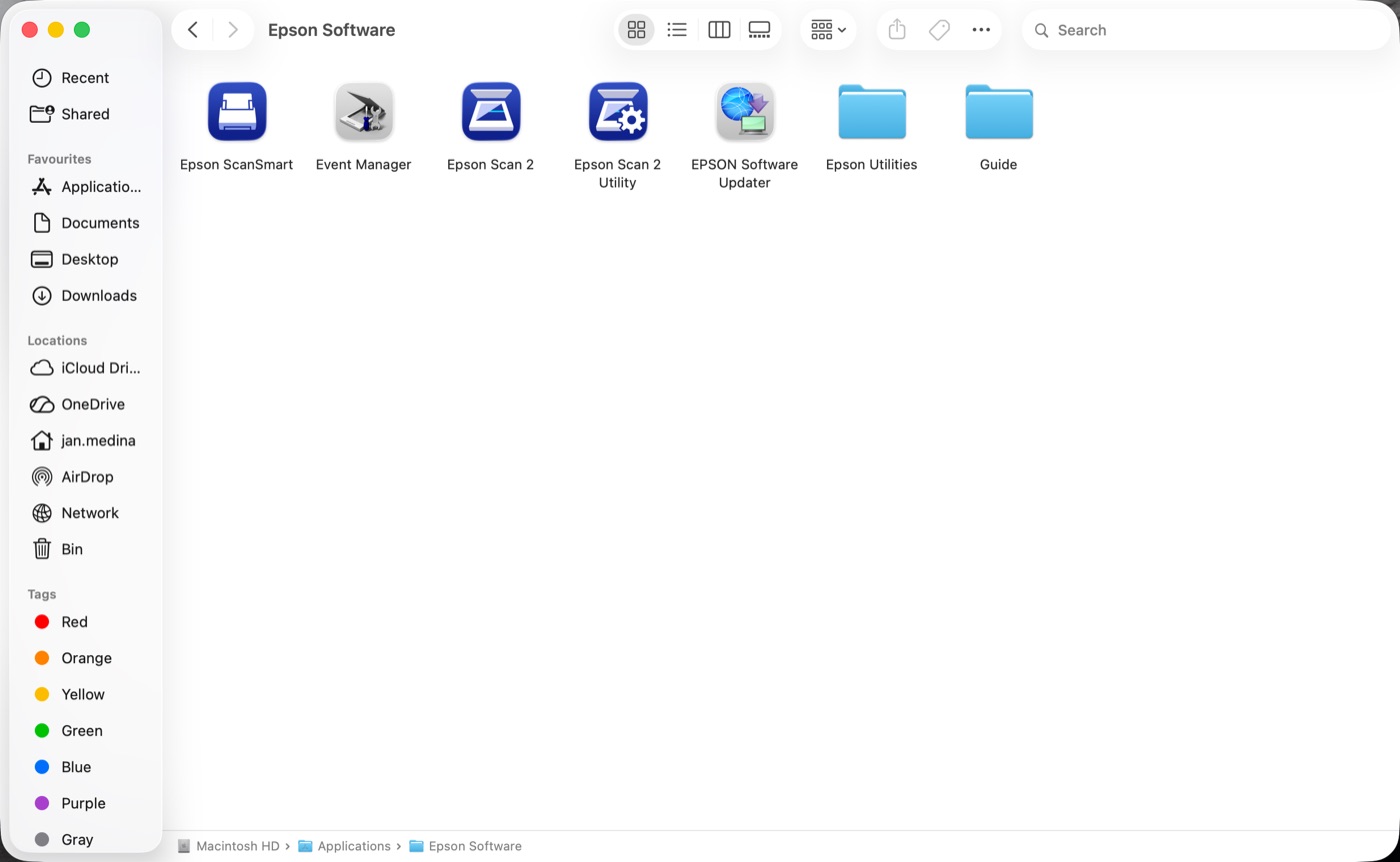Click the Epson Software window title
The height and width of the screenshot is (862, 1400).
[332, 30]
